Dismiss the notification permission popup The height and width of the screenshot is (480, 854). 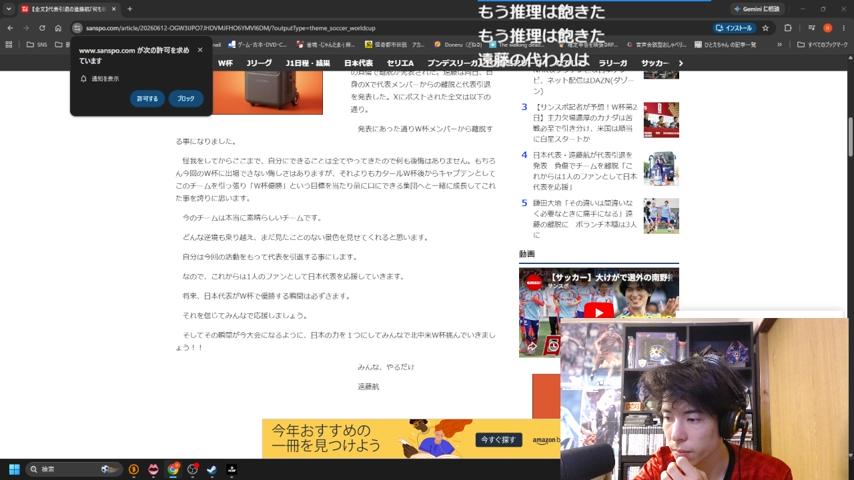tap(200, 50)
